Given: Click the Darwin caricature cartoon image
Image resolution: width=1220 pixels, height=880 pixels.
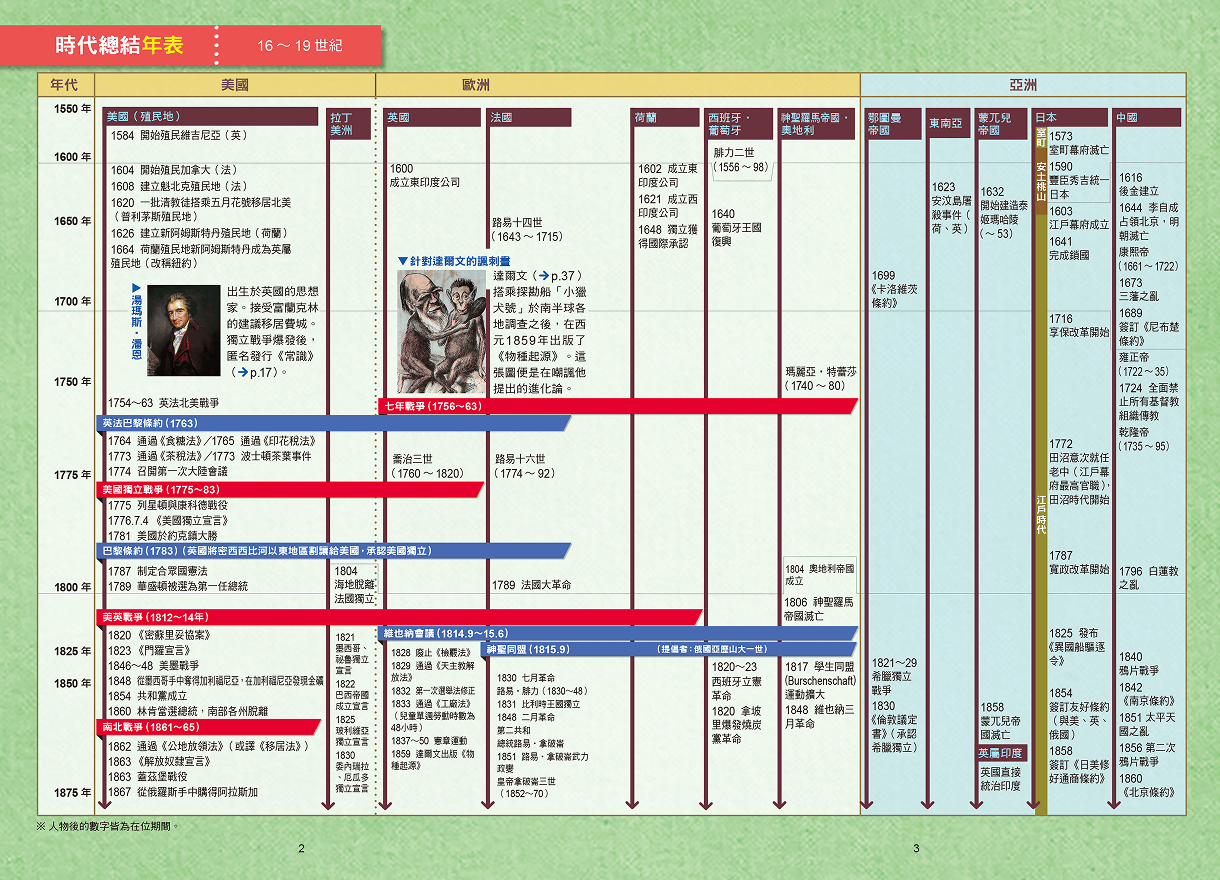Looking at the screenshot, I should [x=442, y=332].
